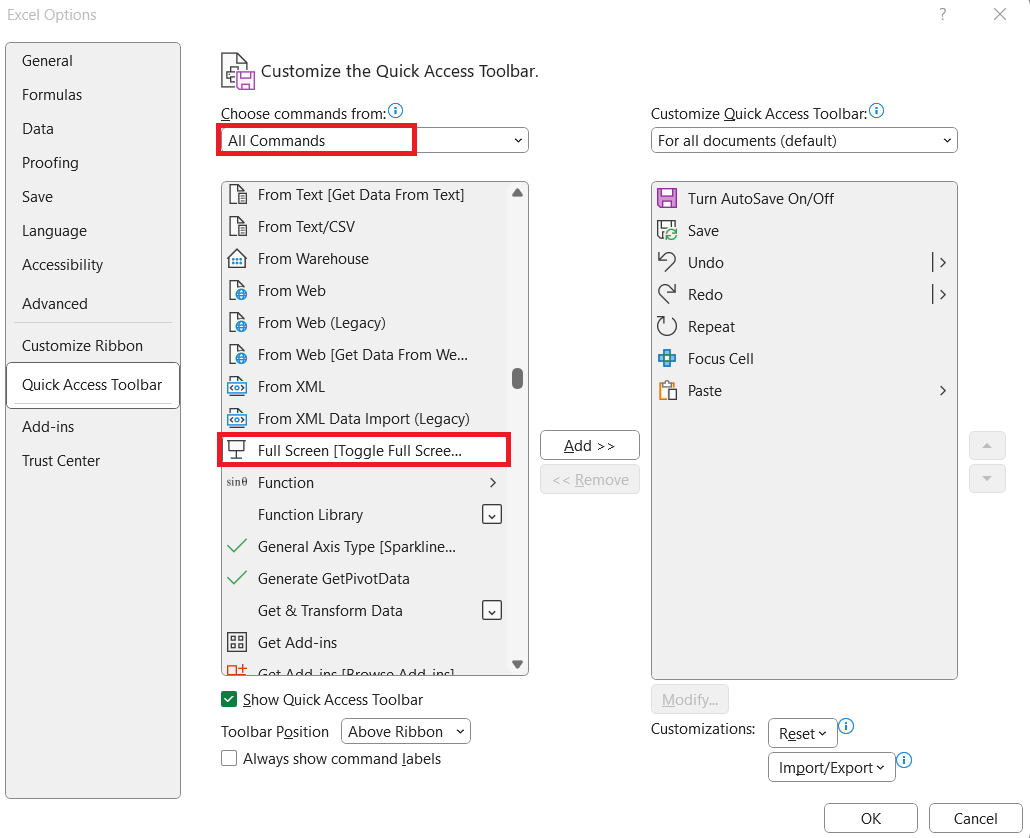Expand the Function submenu arrow
The height and width of the screenshot is (838, 1030).
tap(493, 483)
